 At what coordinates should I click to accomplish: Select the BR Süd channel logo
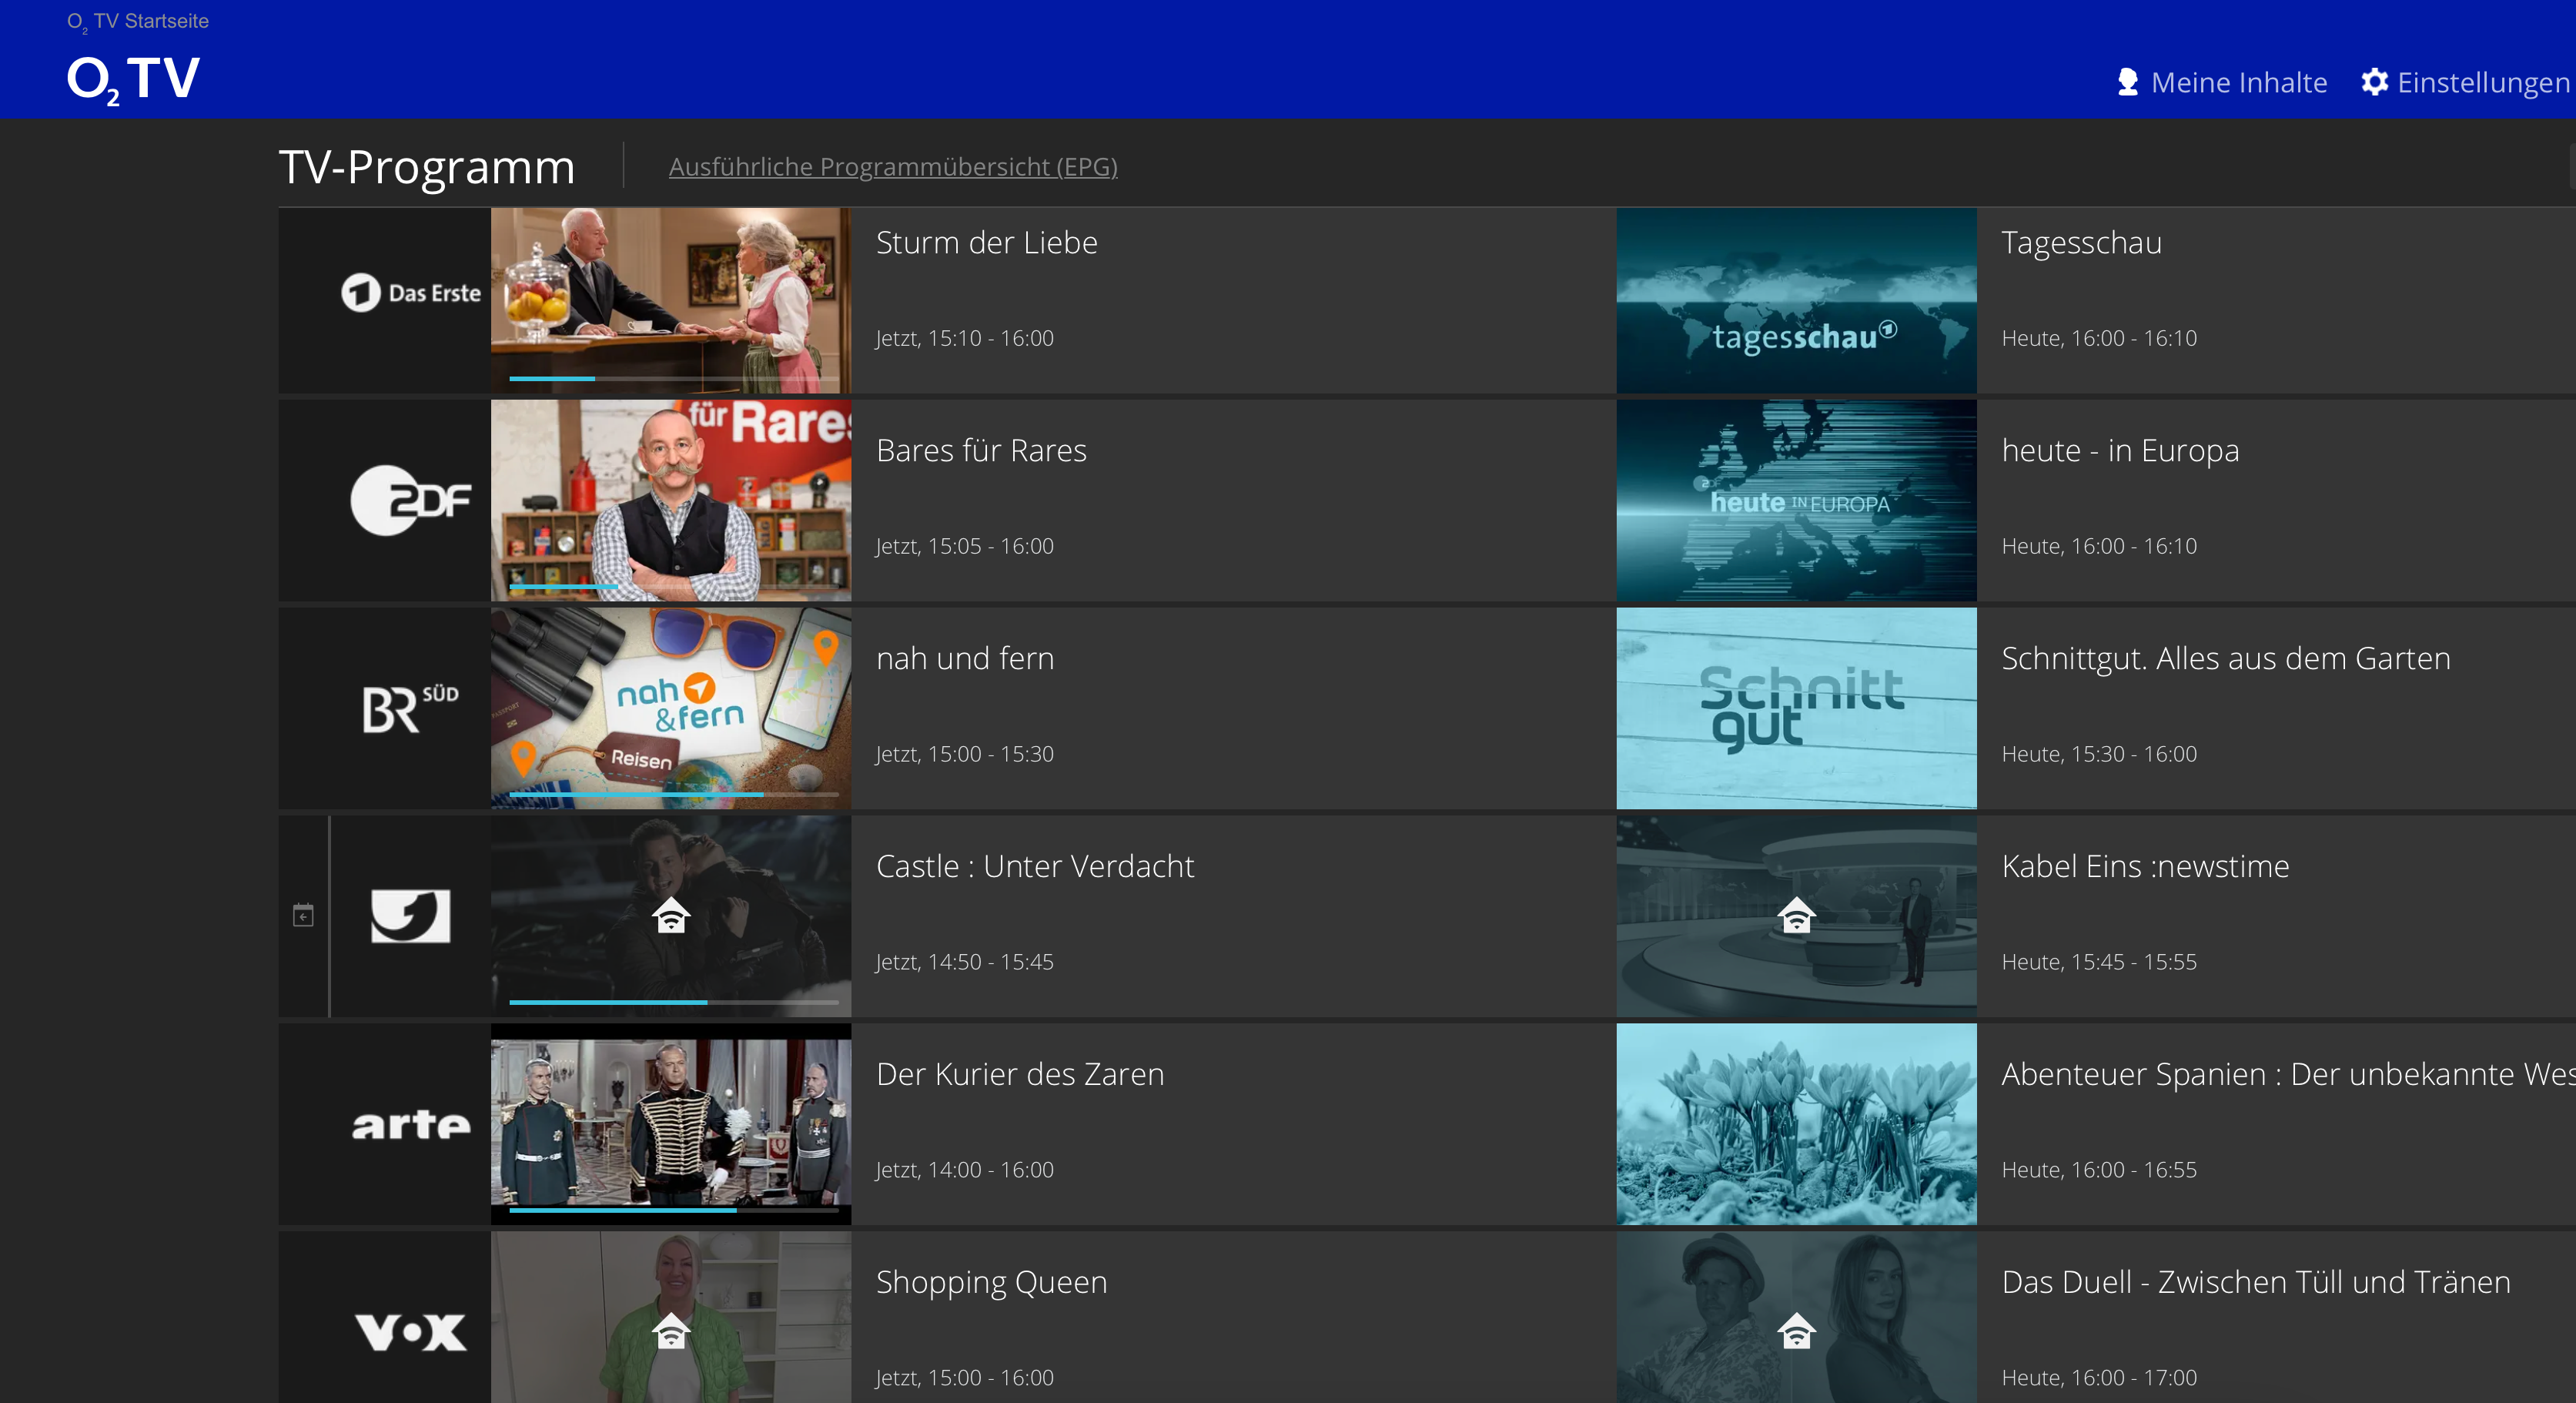411,708
